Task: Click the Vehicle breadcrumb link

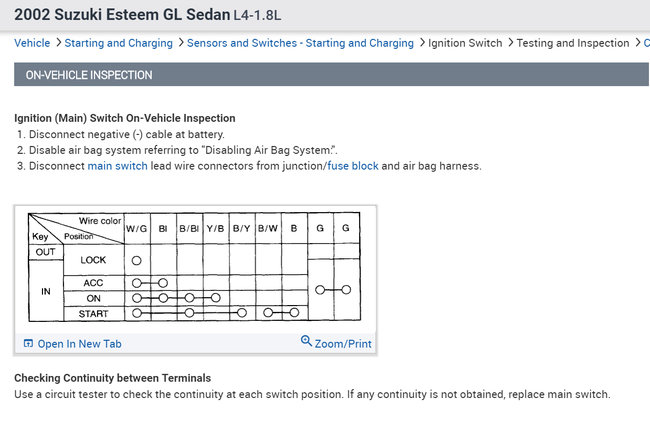Action: tap(32, 43)
